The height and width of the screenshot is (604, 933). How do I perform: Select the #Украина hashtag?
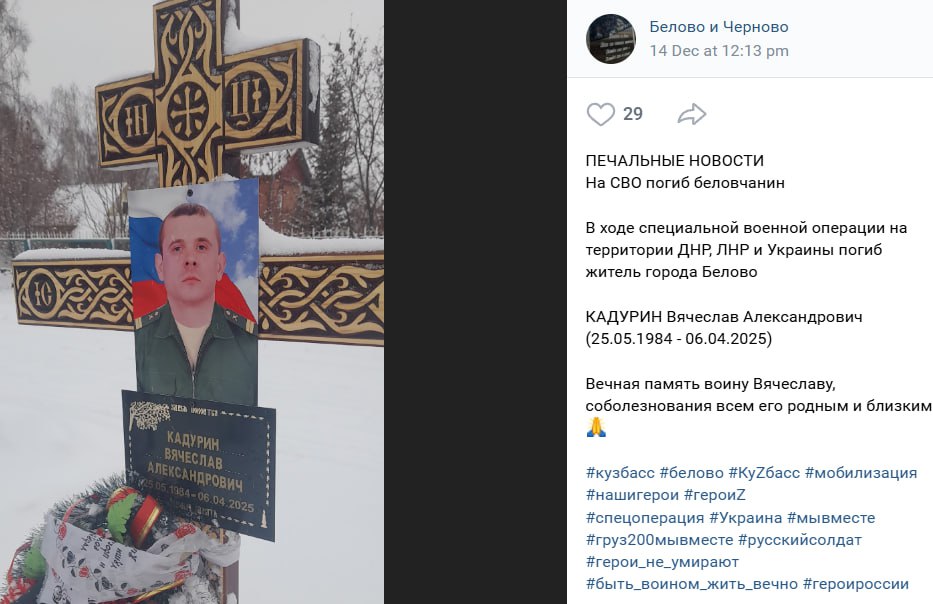[x=746, y=518]
